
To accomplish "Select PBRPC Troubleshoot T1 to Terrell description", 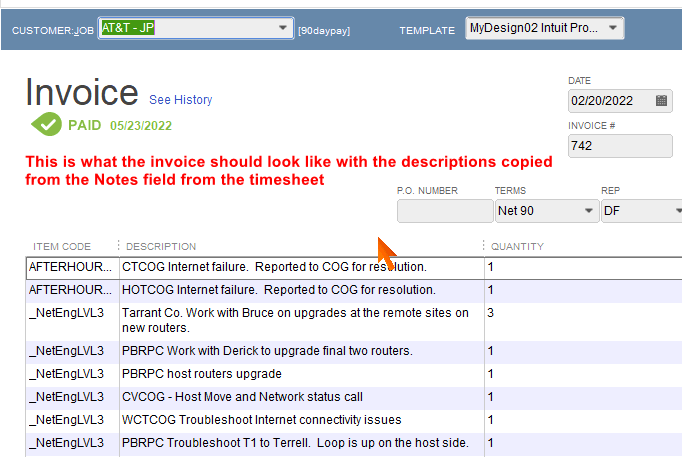I will tap(302, 443).
